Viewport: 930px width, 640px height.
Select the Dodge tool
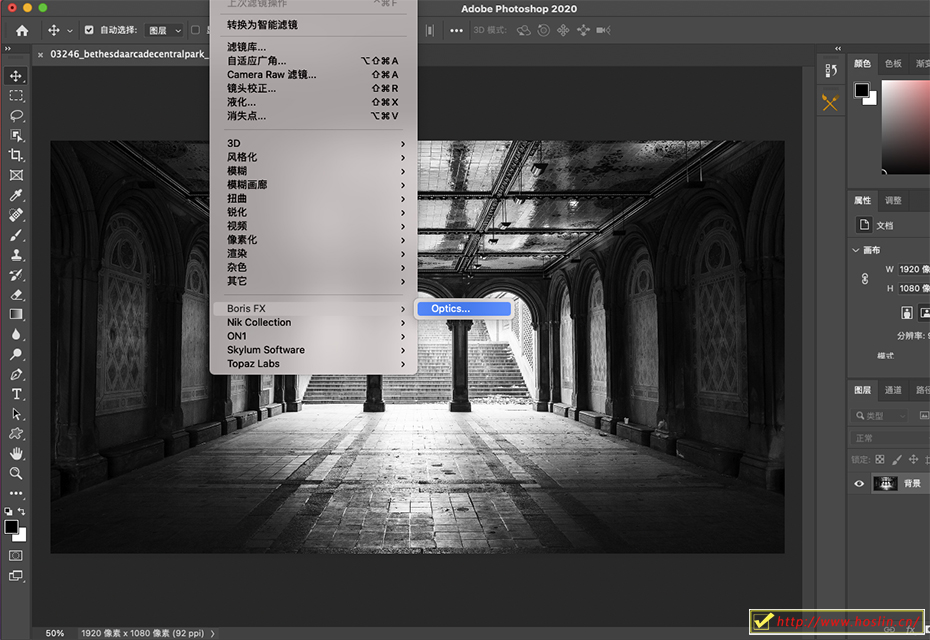click(x=16, y=355)
